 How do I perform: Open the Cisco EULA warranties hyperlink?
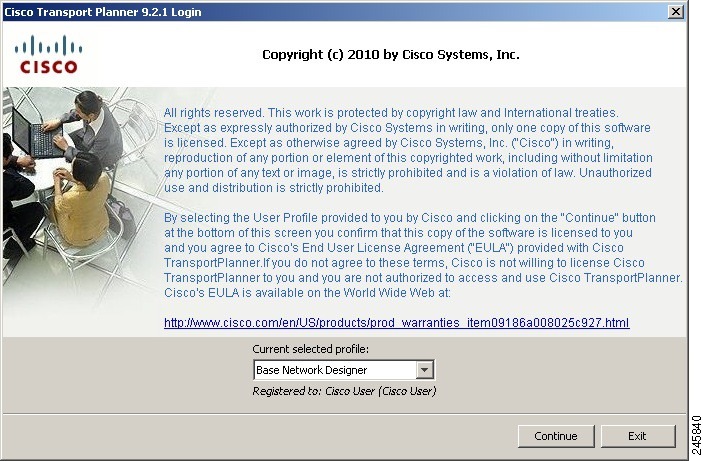[x=396, y=322]
